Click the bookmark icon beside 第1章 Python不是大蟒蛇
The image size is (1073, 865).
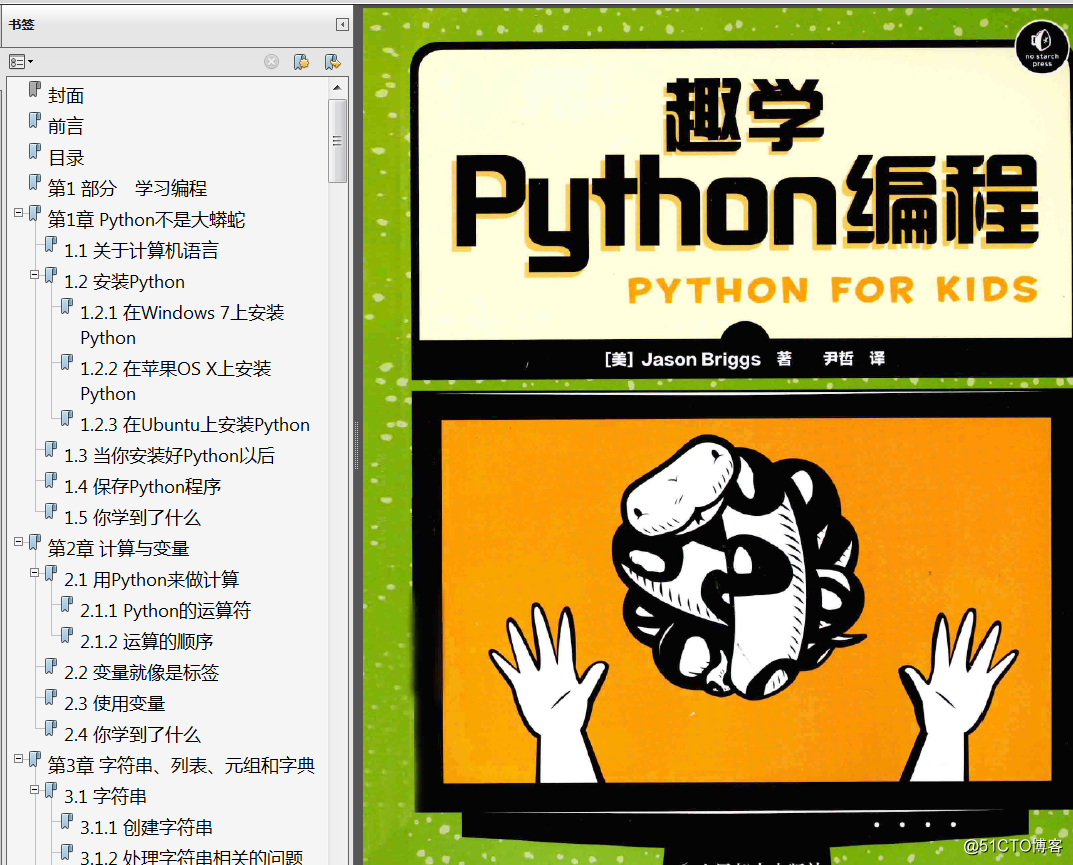(35, 214)
